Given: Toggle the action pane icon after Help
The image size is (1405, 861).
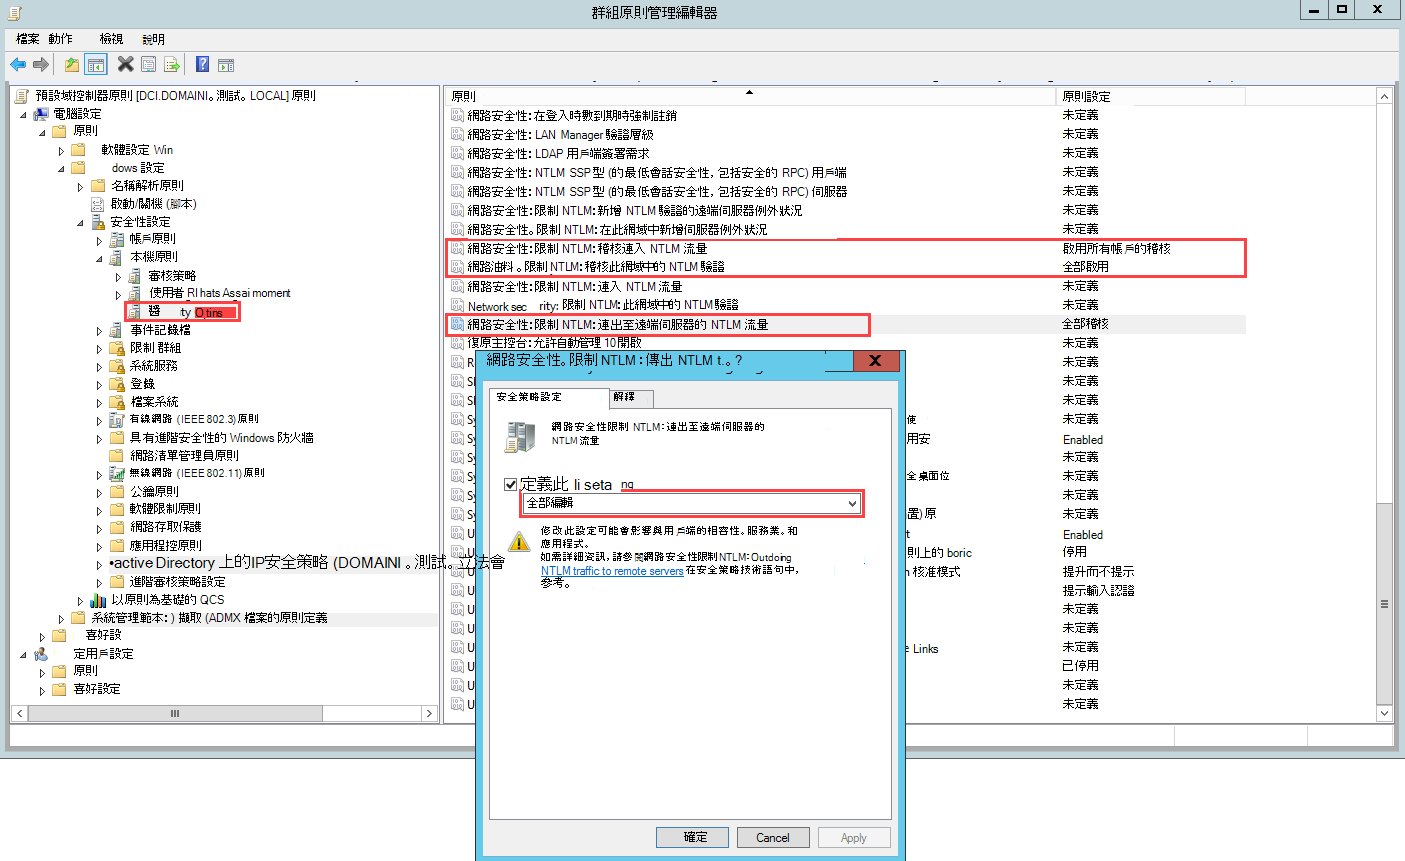Looking at the screenshot, I should click(226, 65).
